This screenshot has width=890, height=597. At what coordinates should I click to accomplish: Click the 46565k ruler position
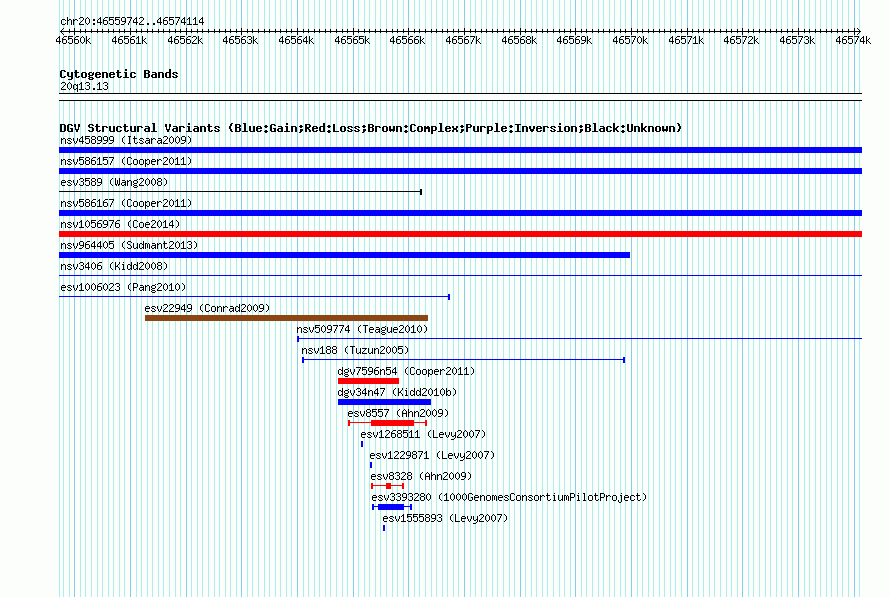point(352,40)
